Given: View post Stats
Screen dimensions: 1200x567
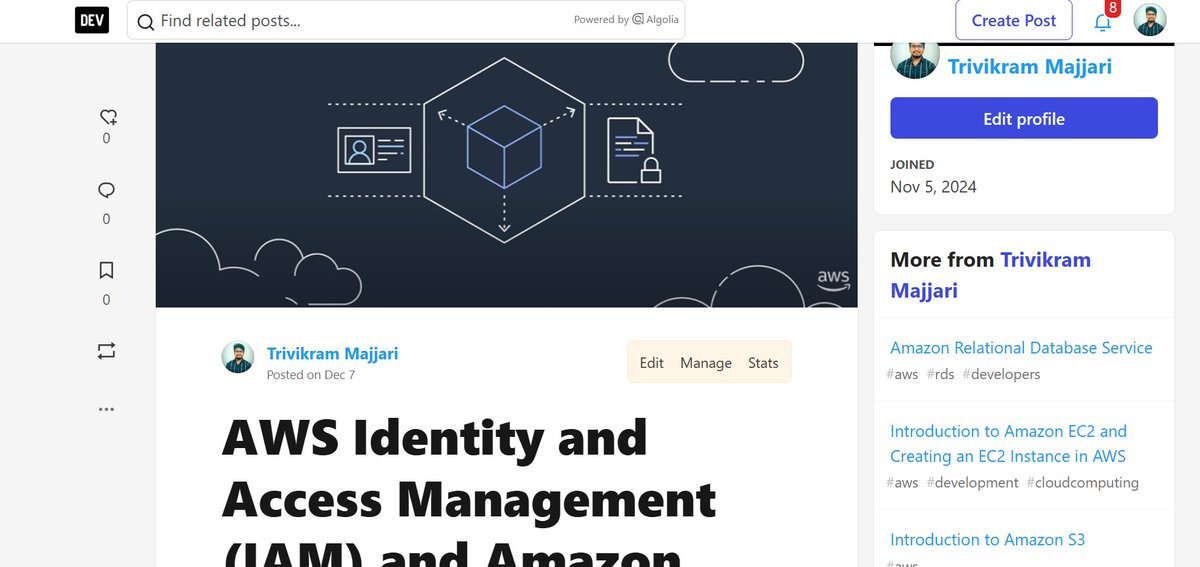Looking at the screenshot, I should tap(763, 363).
